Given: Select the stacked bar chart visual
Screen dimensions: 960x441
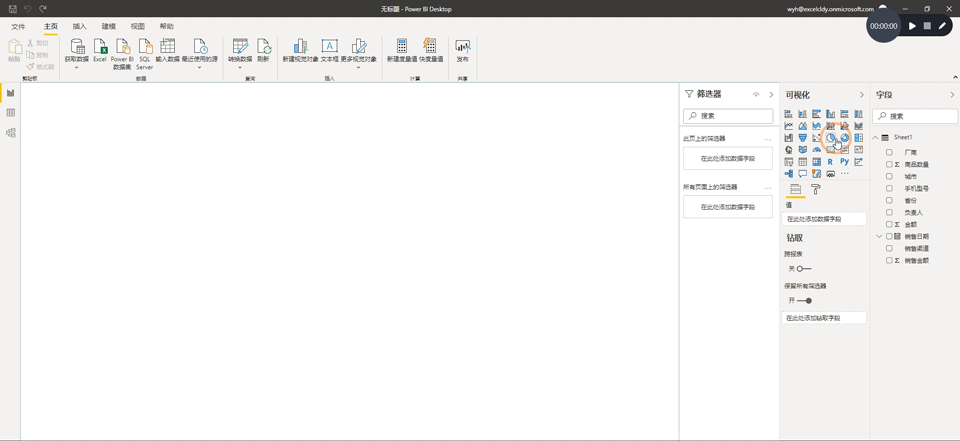Looking at the screenshot, I should (789, 114).
